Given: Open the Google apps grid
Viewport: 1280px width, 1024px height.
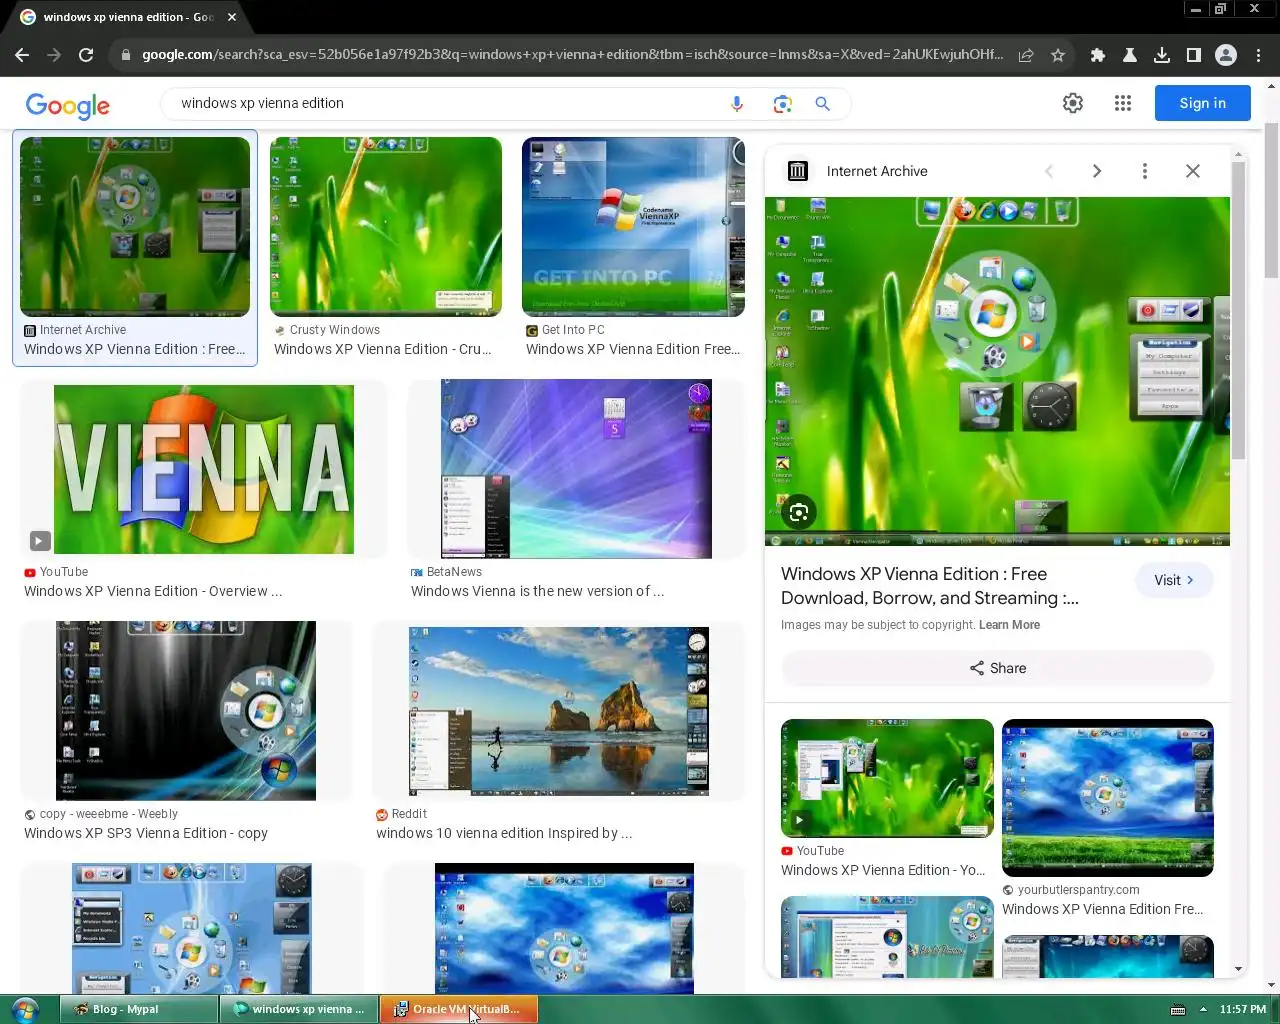Looking at the screenshot, I should click(x=1123, y=103).
